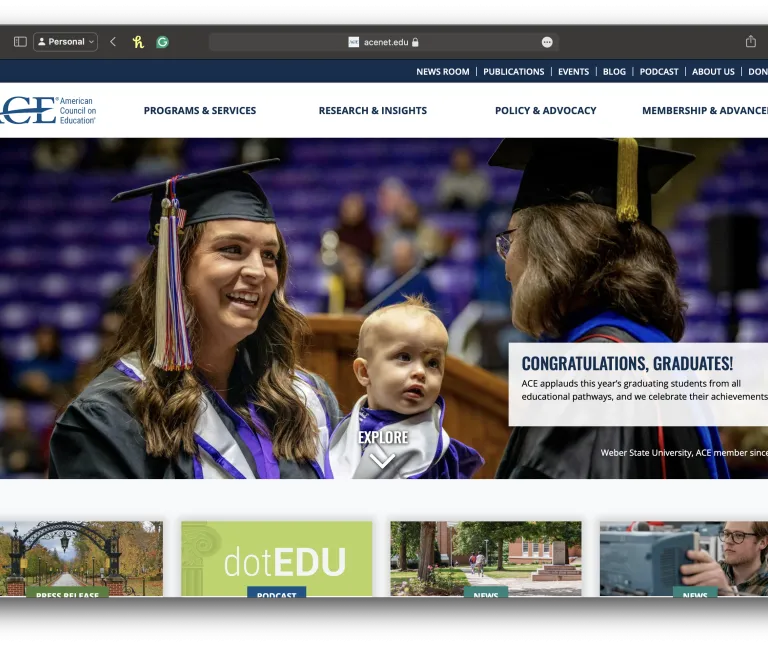
Task: Open the Publications link
Action: pyautogui.click(x=513, y=72)
